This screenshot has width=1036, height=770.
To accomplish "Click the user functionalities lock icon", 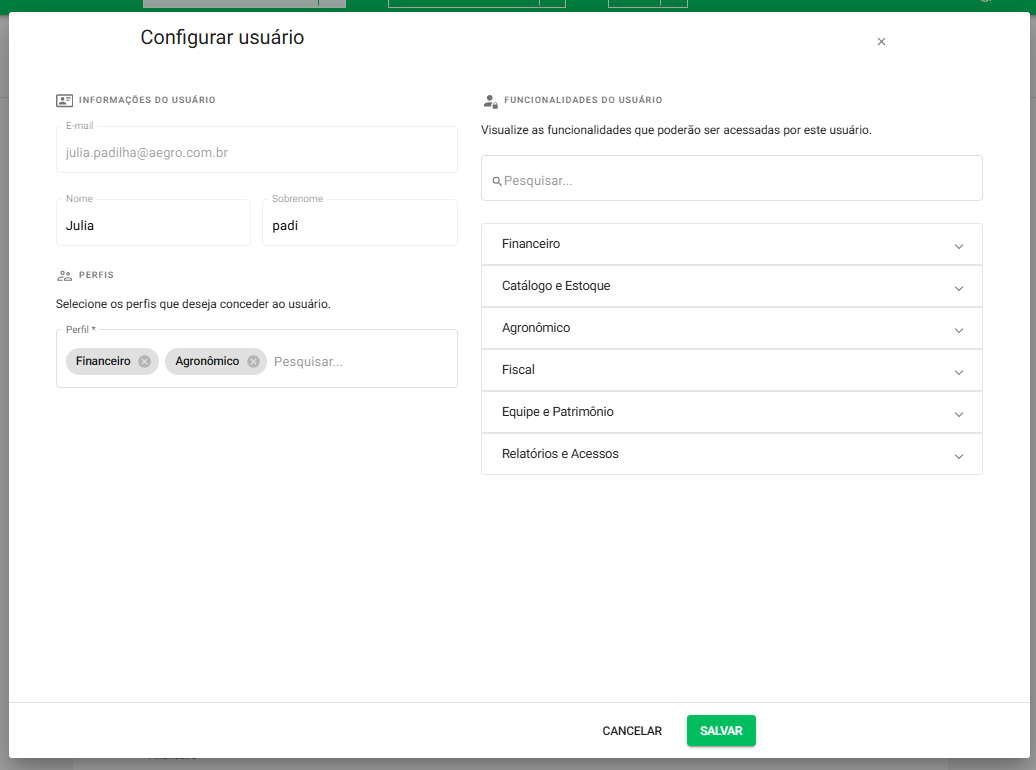I will coord(490,101).
